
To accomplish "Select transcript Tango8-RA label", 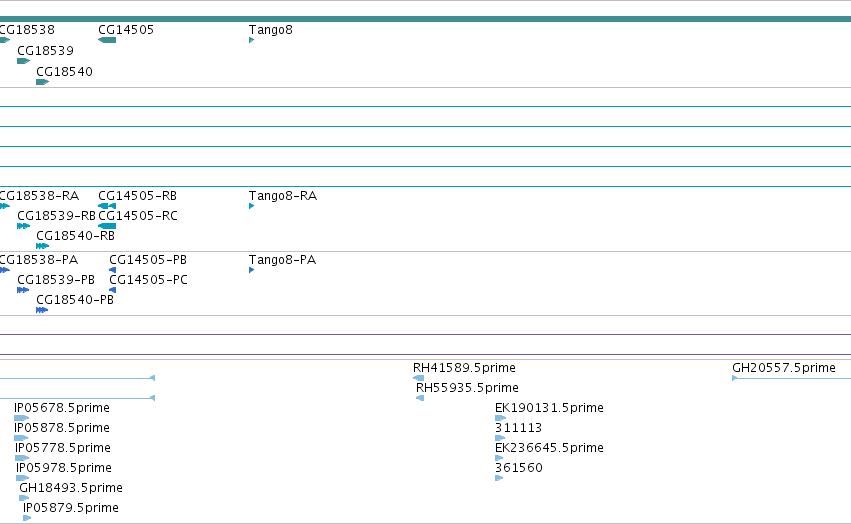I will (283, 195).
